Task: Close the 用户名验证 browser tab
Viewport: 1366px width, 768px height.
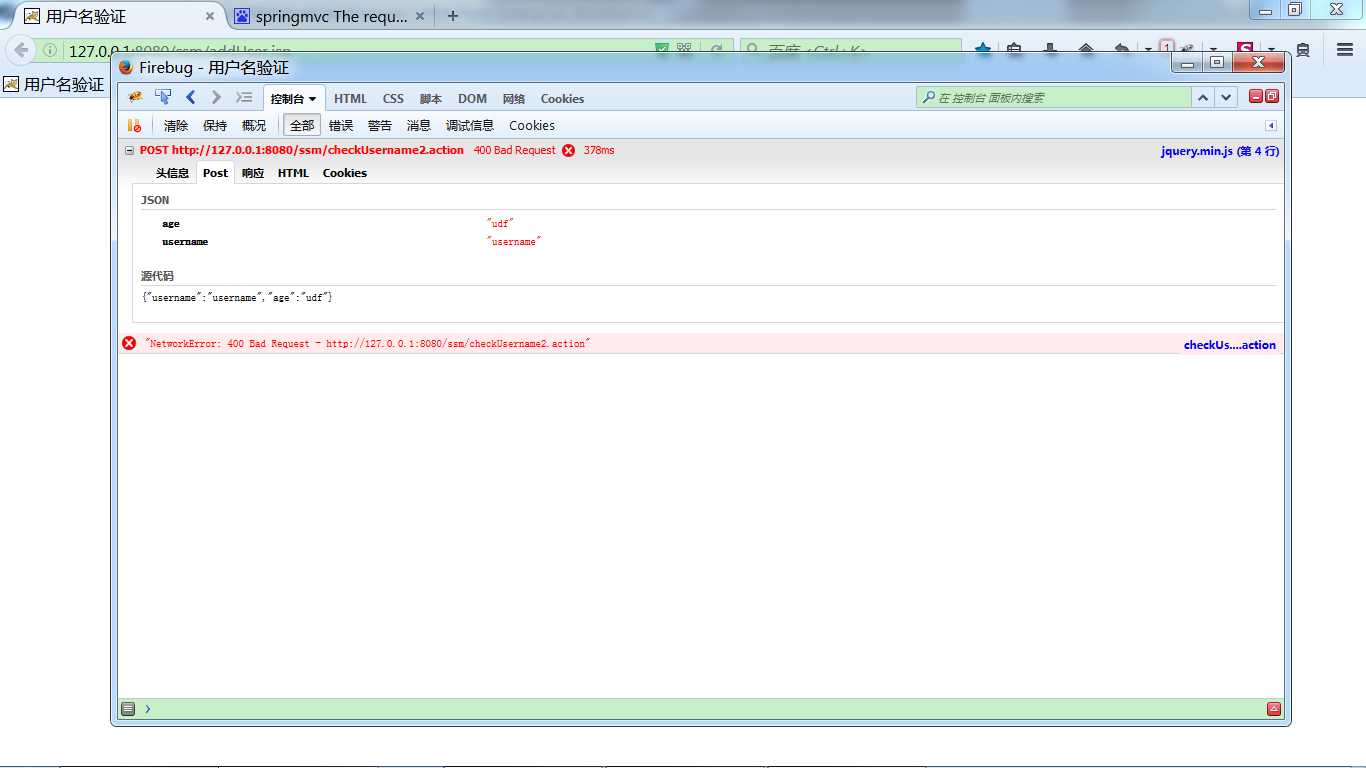Action: click(210, 16)
